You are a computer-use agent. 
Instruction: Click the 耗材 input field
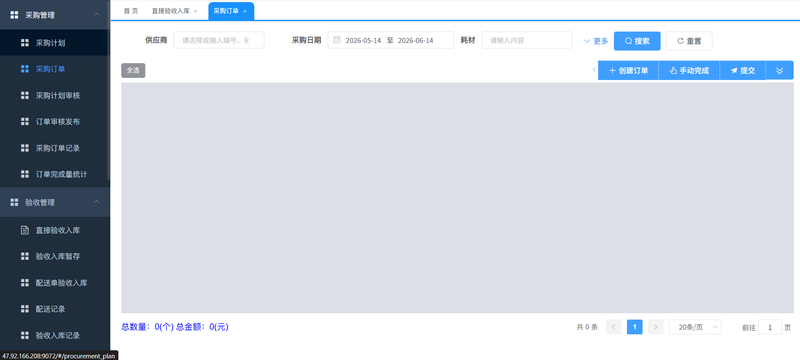click(527, 40)
